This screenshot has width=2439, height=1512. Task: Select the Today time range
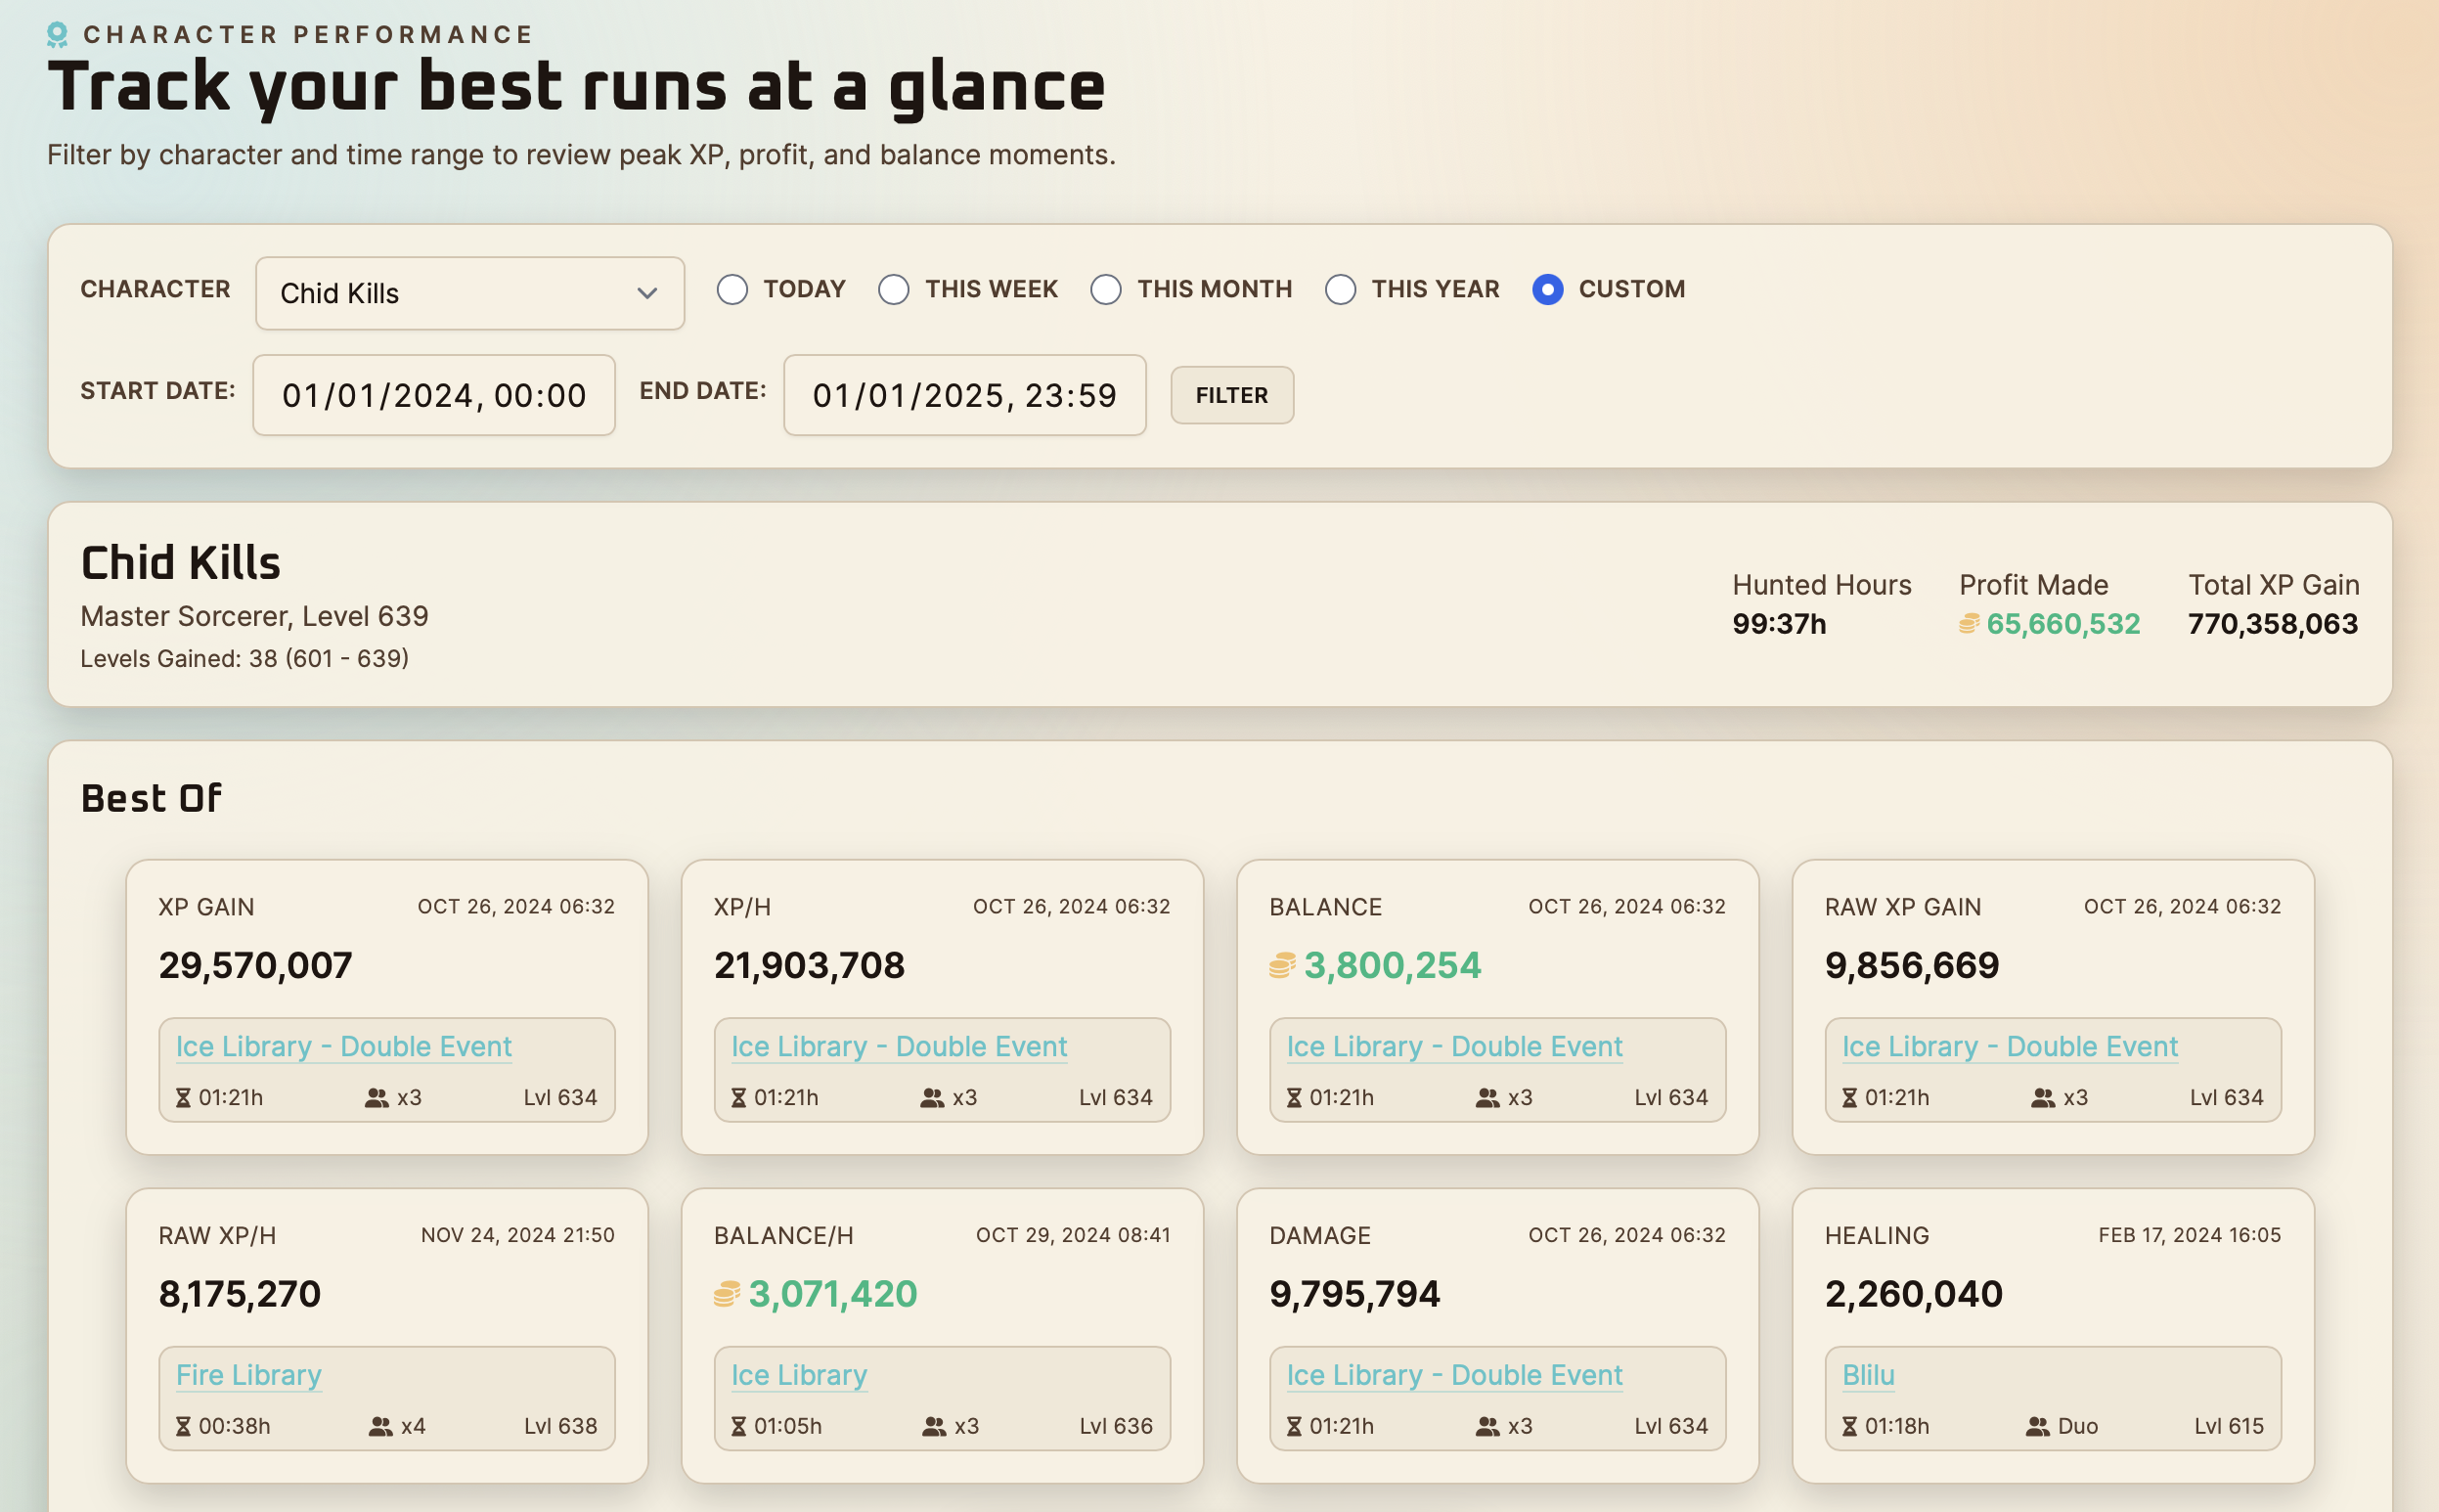[733, 289]
